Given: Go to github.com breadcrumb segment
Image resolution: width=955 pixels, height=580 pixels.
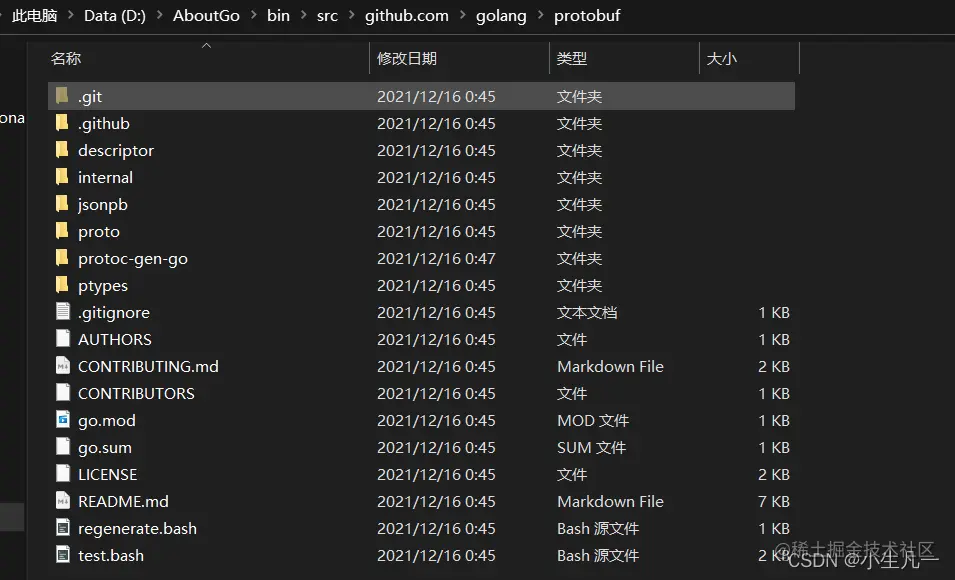Looking at the screenshot, I should (x=407, y=15).
